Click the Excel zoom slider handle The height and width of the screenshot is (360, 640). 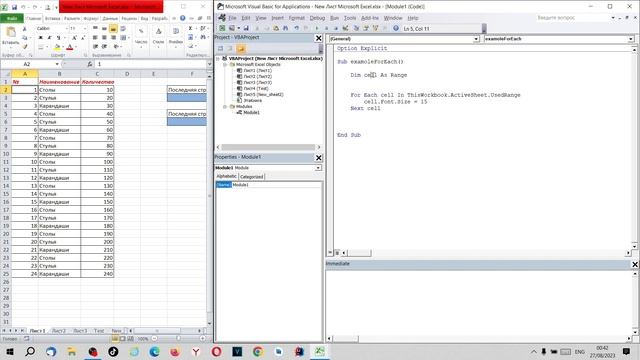point(178,338)
